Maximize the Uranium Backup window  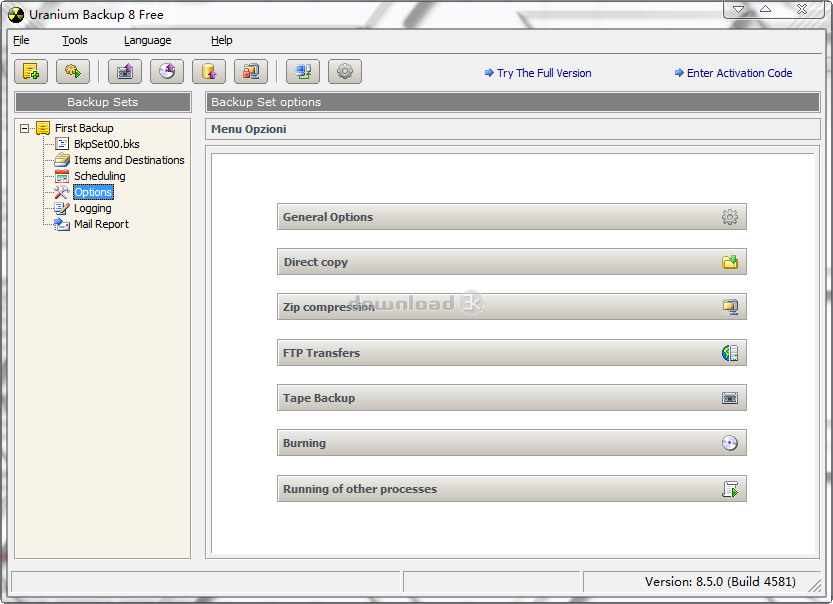(766, 9)
